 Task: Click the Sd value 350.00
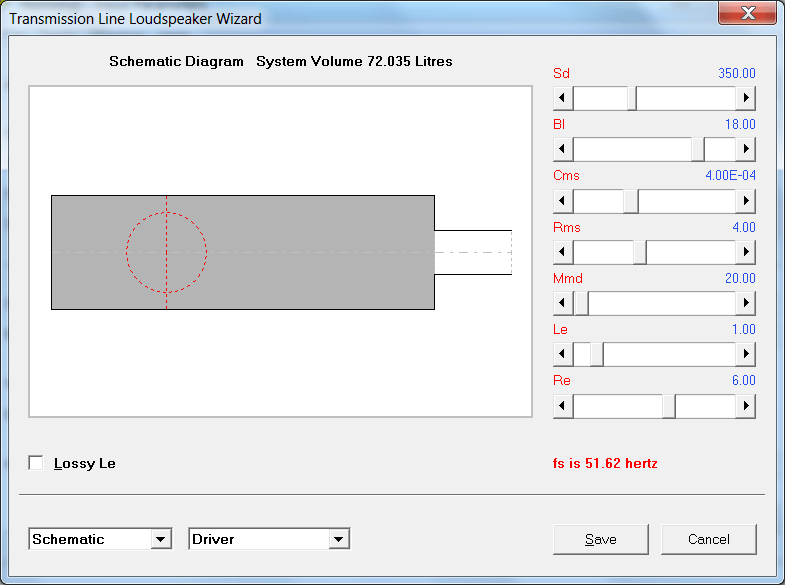[x=736, y=73]
